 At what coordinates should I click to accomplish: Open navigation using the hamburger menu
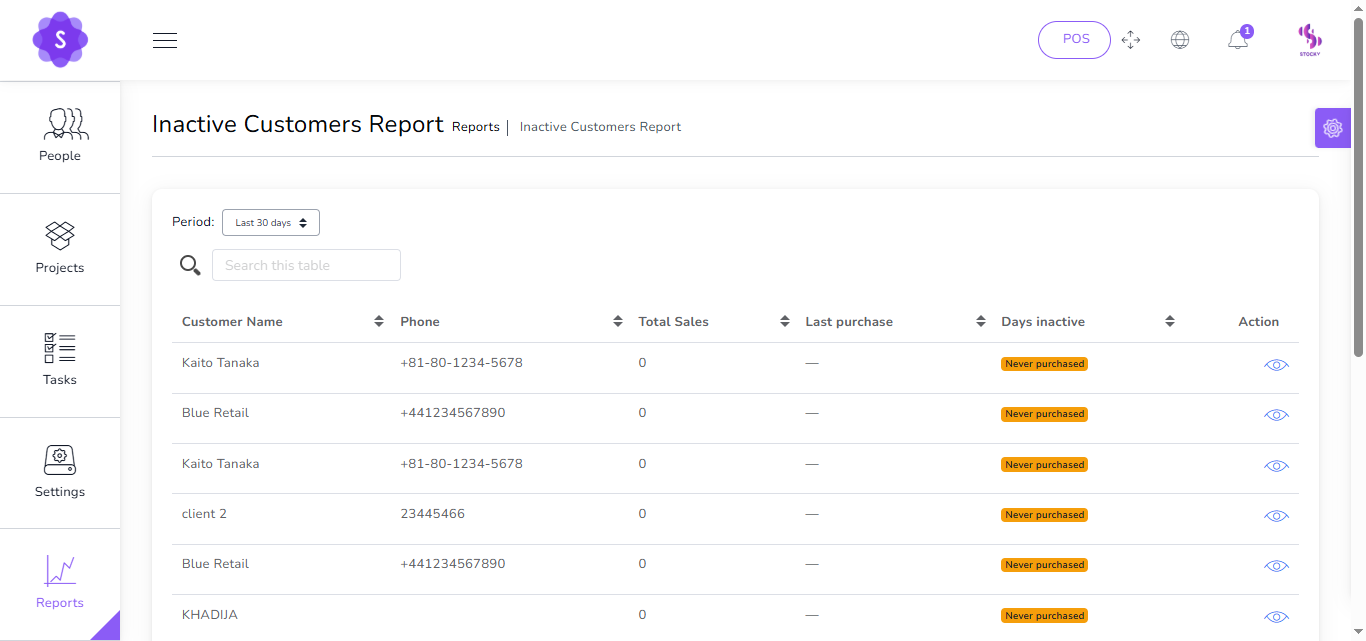tap(164, 40)
